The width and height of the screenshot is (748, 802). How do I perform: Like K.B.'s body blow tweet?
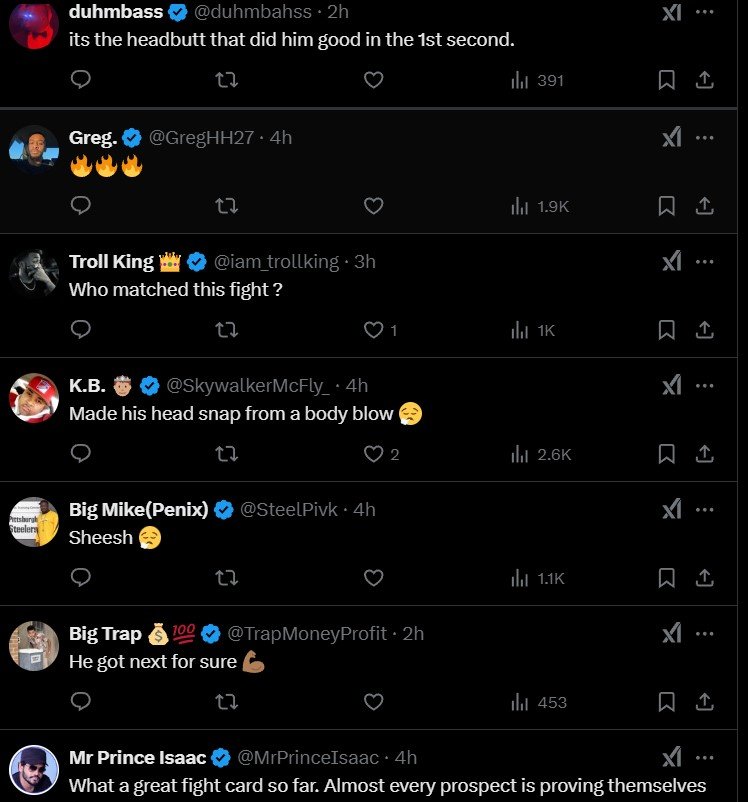click(373, 453)
